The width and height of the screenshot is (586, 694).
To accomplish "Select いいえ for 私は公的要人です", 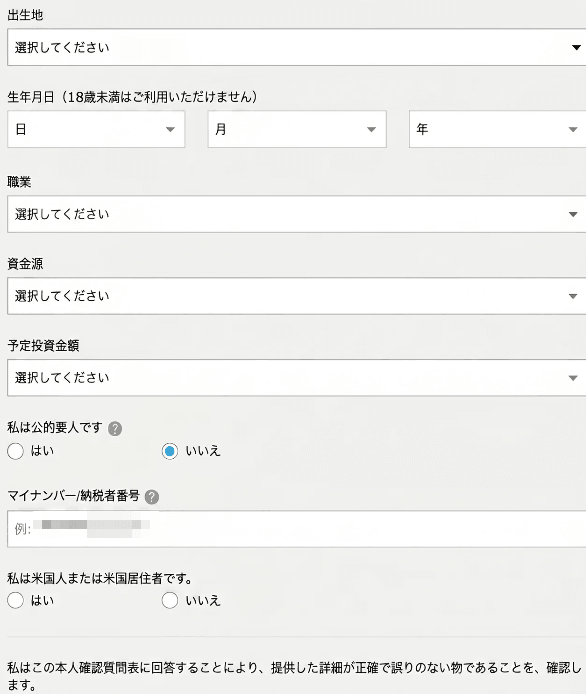I will click(170, 451).
